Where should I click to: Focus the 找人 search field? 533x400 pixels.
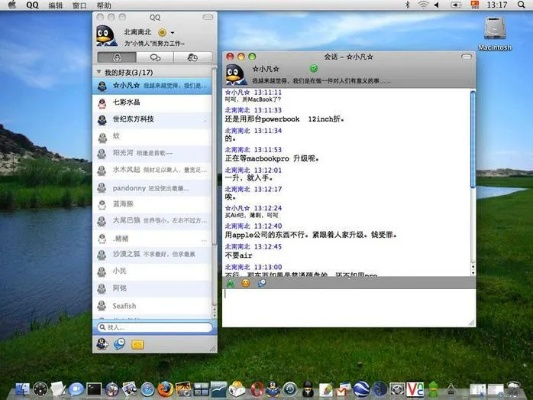coord(155,327)
